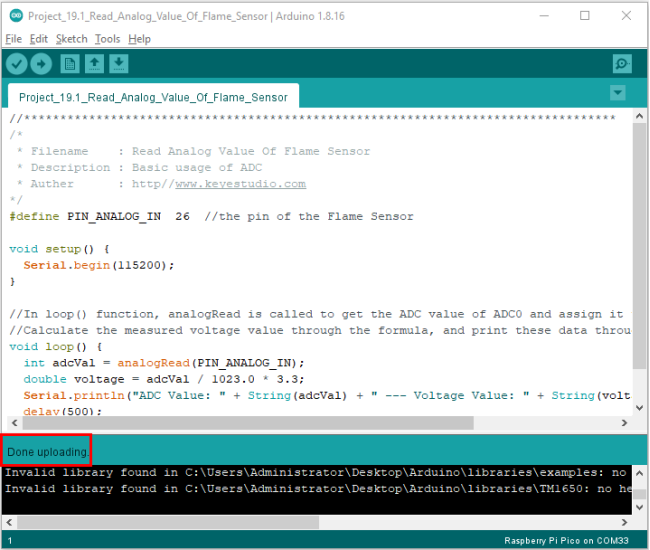650x550 pixels.
Task: Click the '//Calculate the measured voltage' comment line
Action: click(320, 330)
